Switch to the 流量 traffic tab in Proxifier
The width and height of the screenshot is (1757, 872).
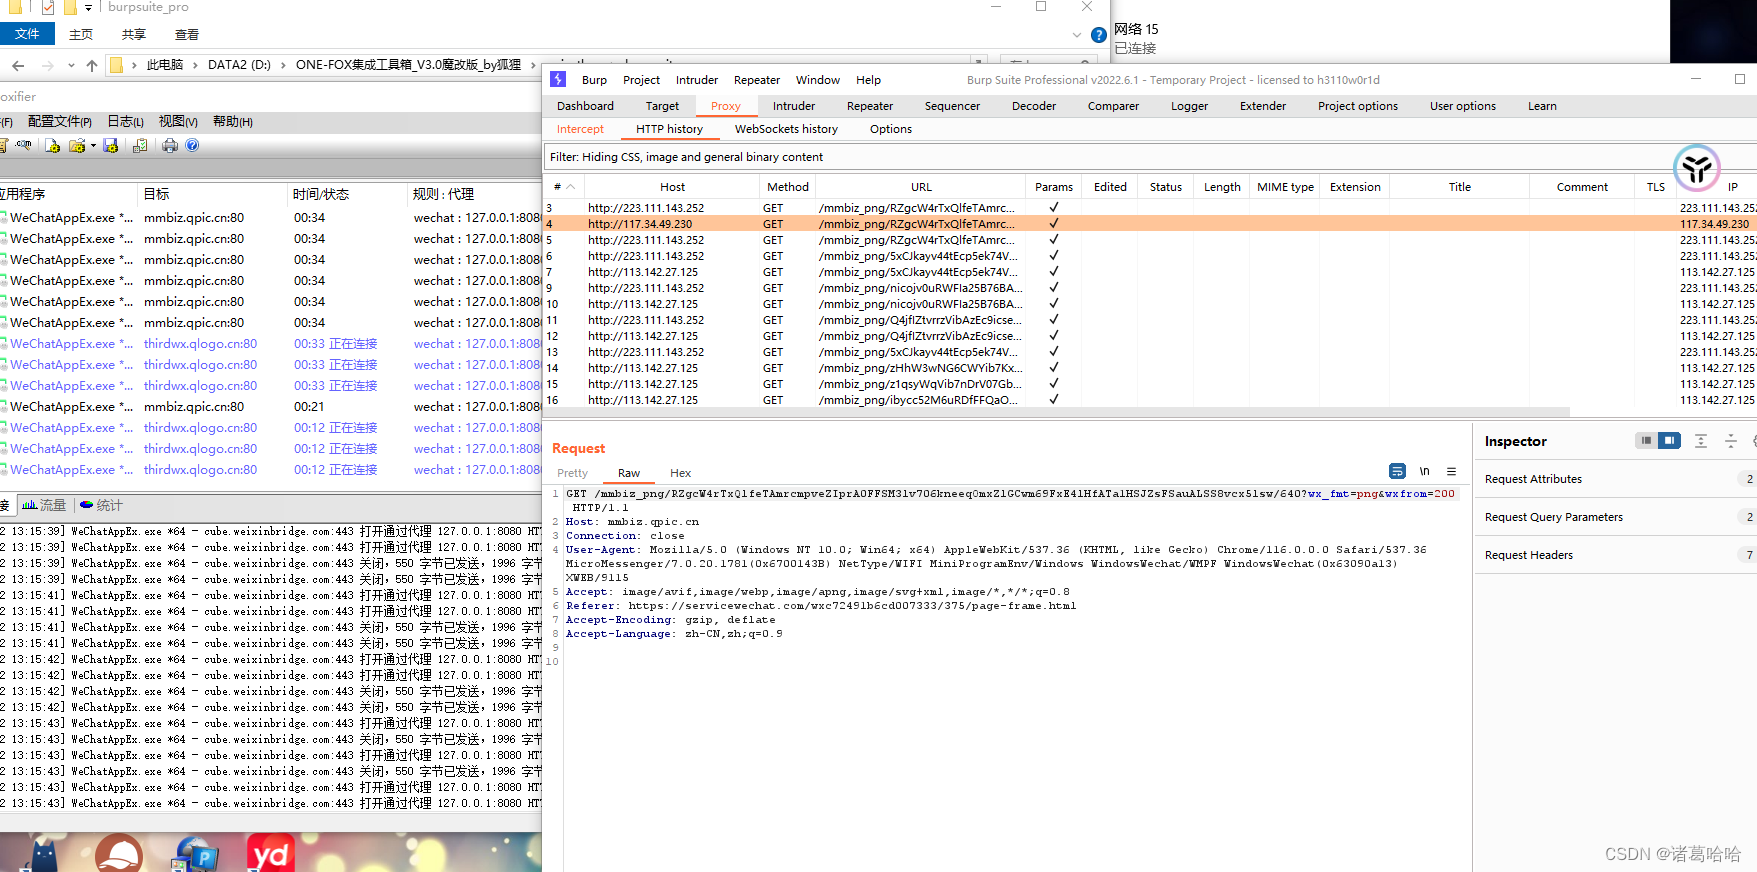click(44, 505)
